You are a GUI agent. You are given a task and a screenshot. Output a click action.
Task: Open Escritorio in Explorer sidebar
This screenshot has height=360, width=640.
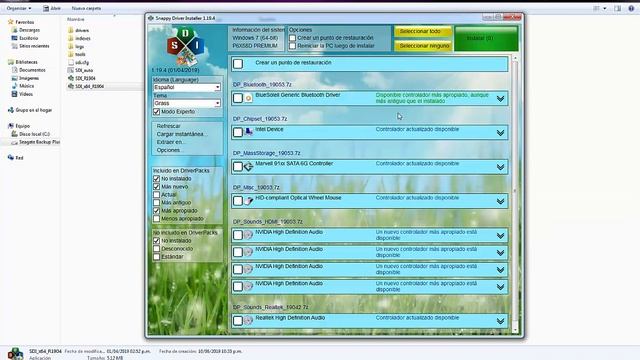pyautogui.click(x=25, y=38)
